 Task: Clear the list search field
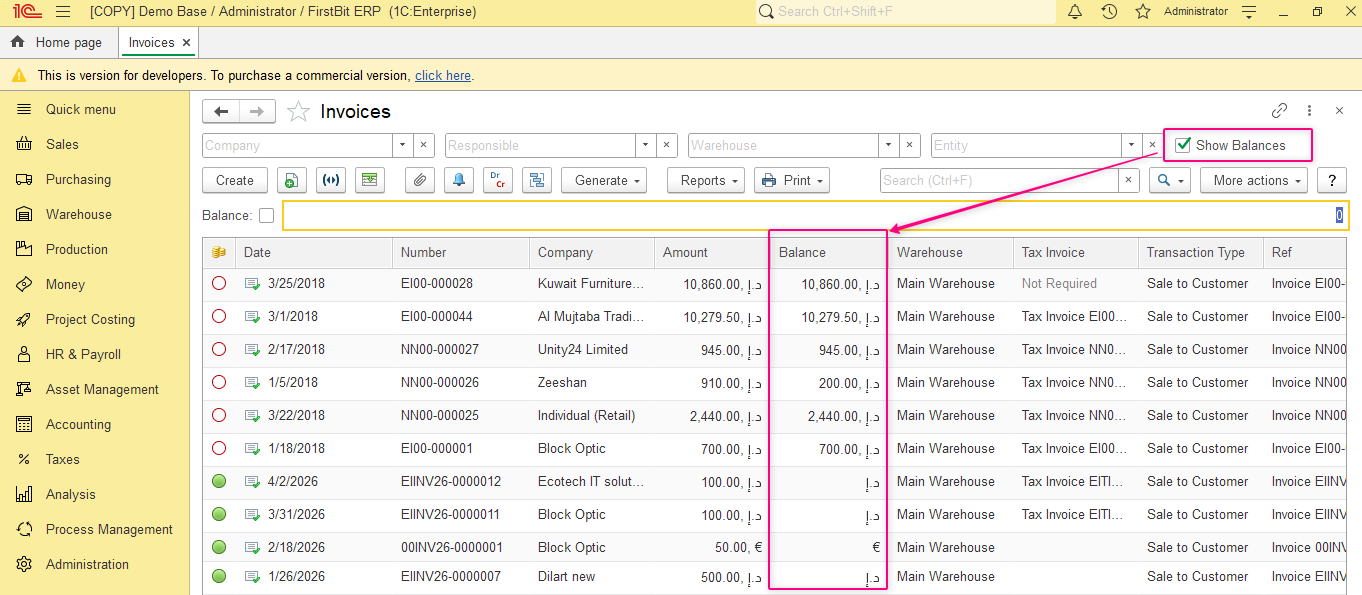pos(1129,180)
